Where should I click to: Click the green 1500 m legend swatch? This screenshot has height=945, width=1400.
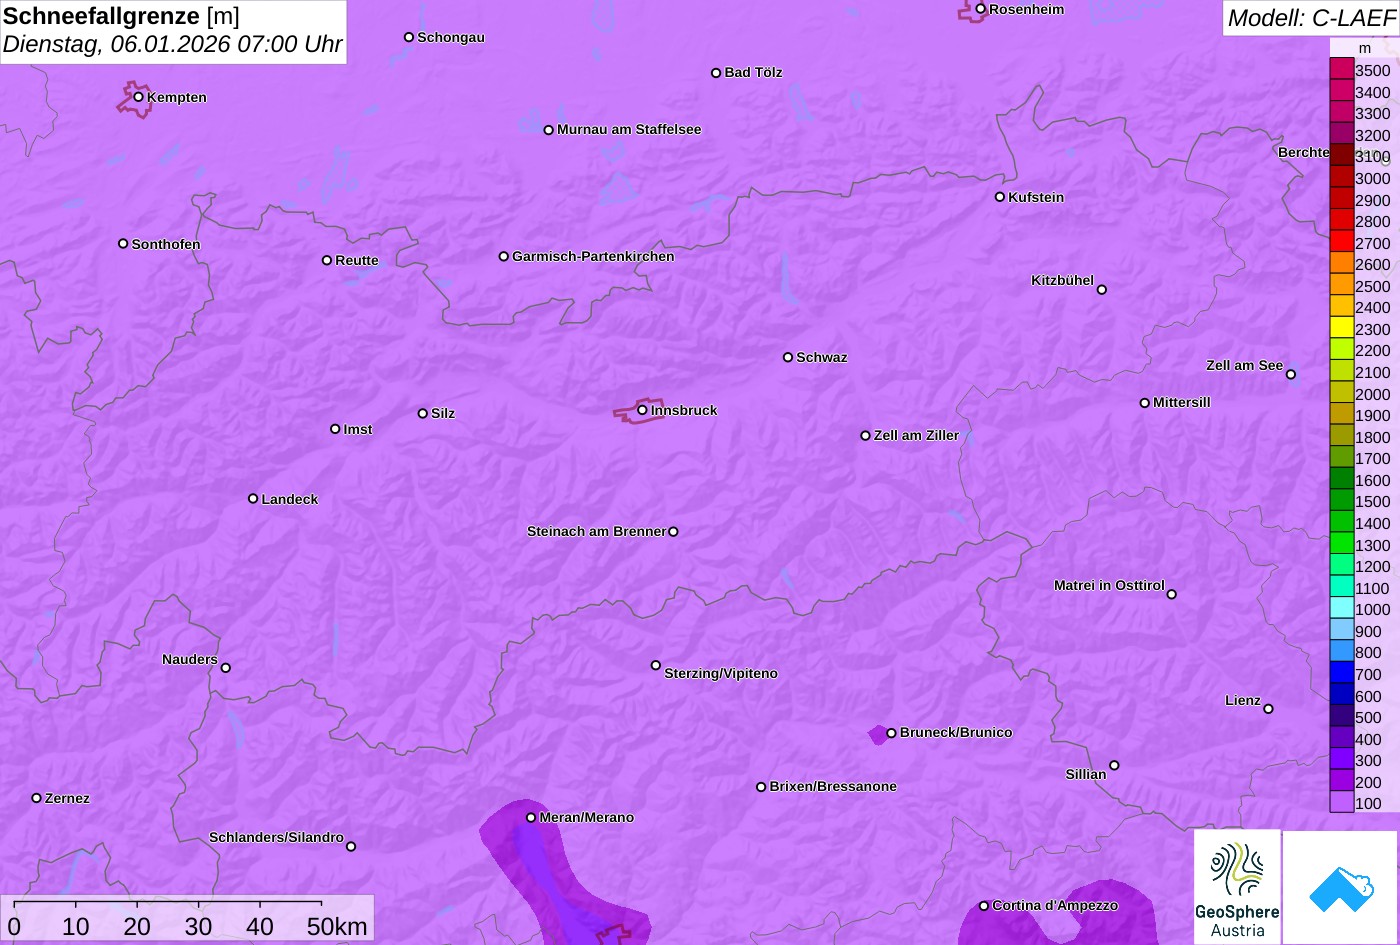pyautogui.click(x=1341, y=500)
